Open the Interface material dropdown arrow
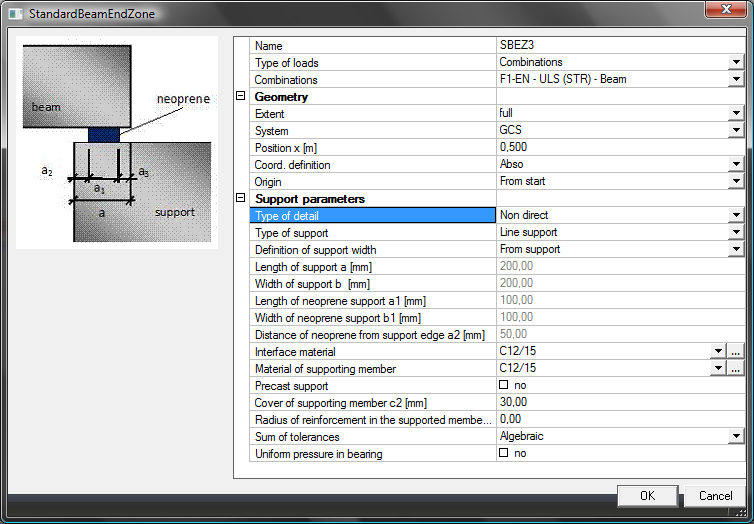Screen dimensions: 754x524 pos(717,351)
